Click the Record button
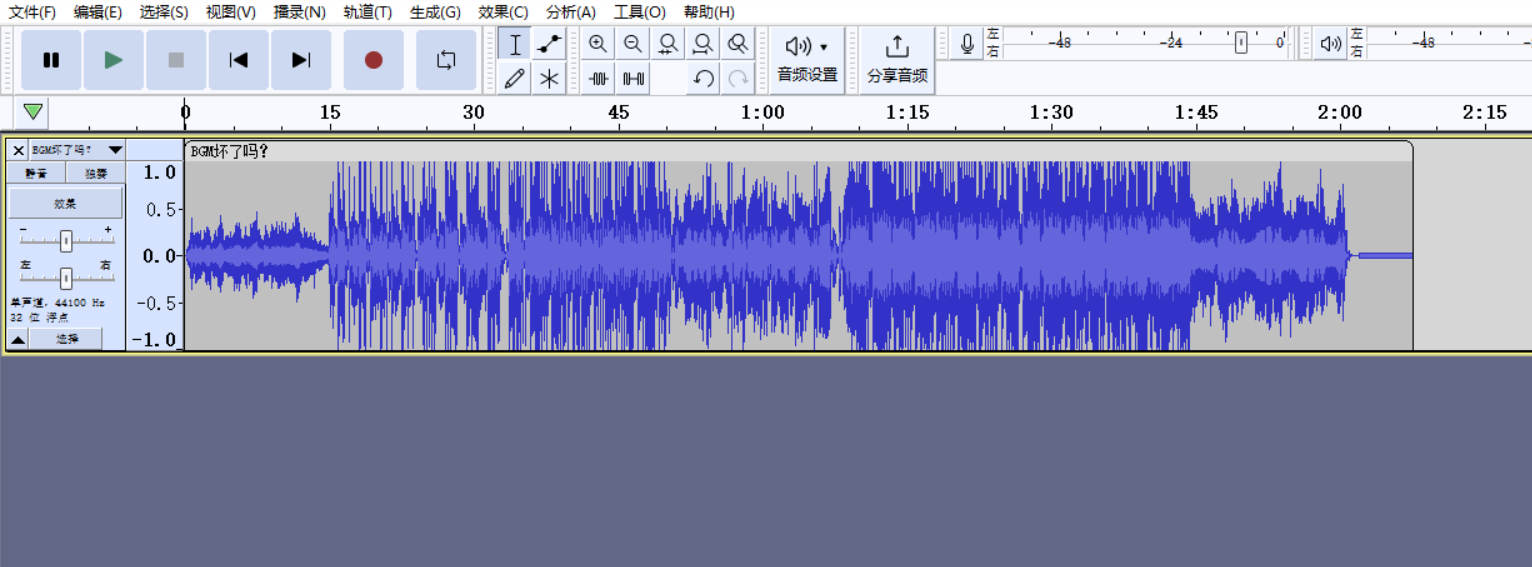 [x=373, y=60]
